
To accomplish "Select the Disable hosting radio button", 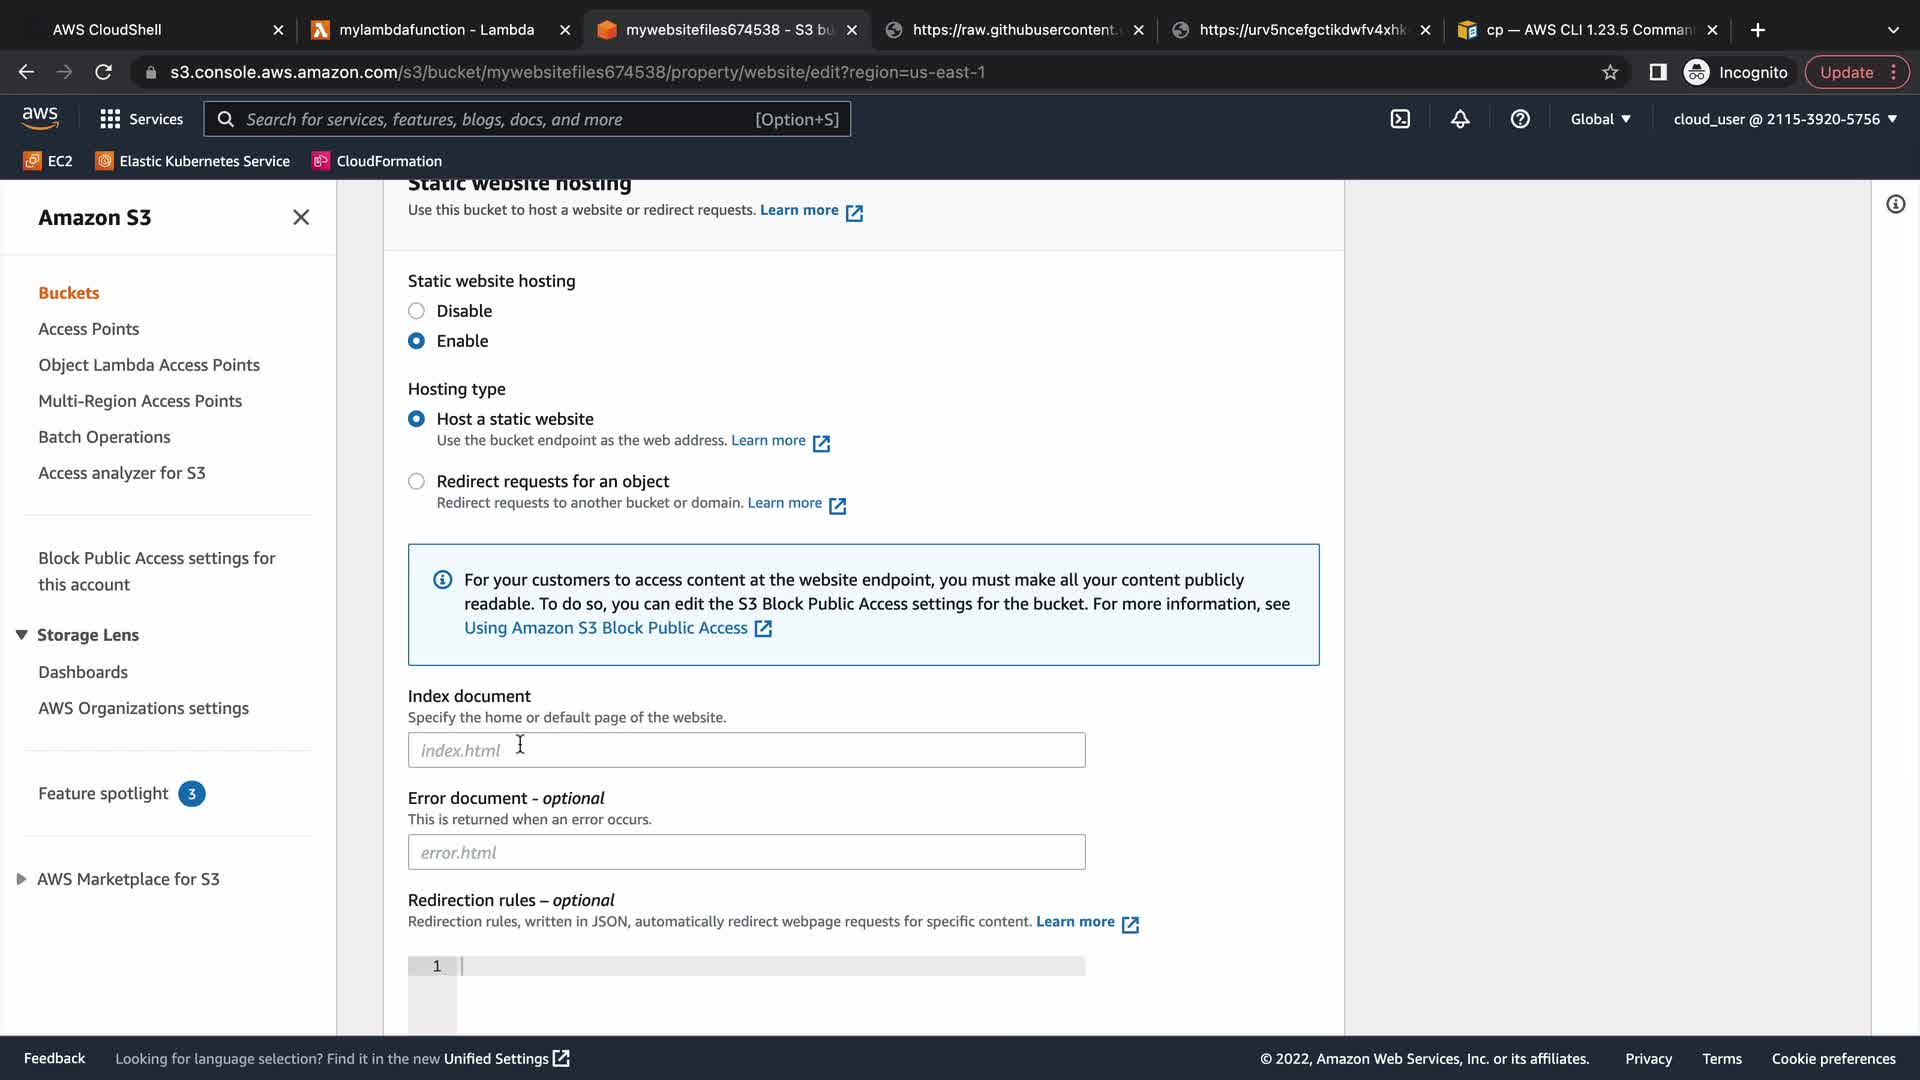I will pos(417,311).
